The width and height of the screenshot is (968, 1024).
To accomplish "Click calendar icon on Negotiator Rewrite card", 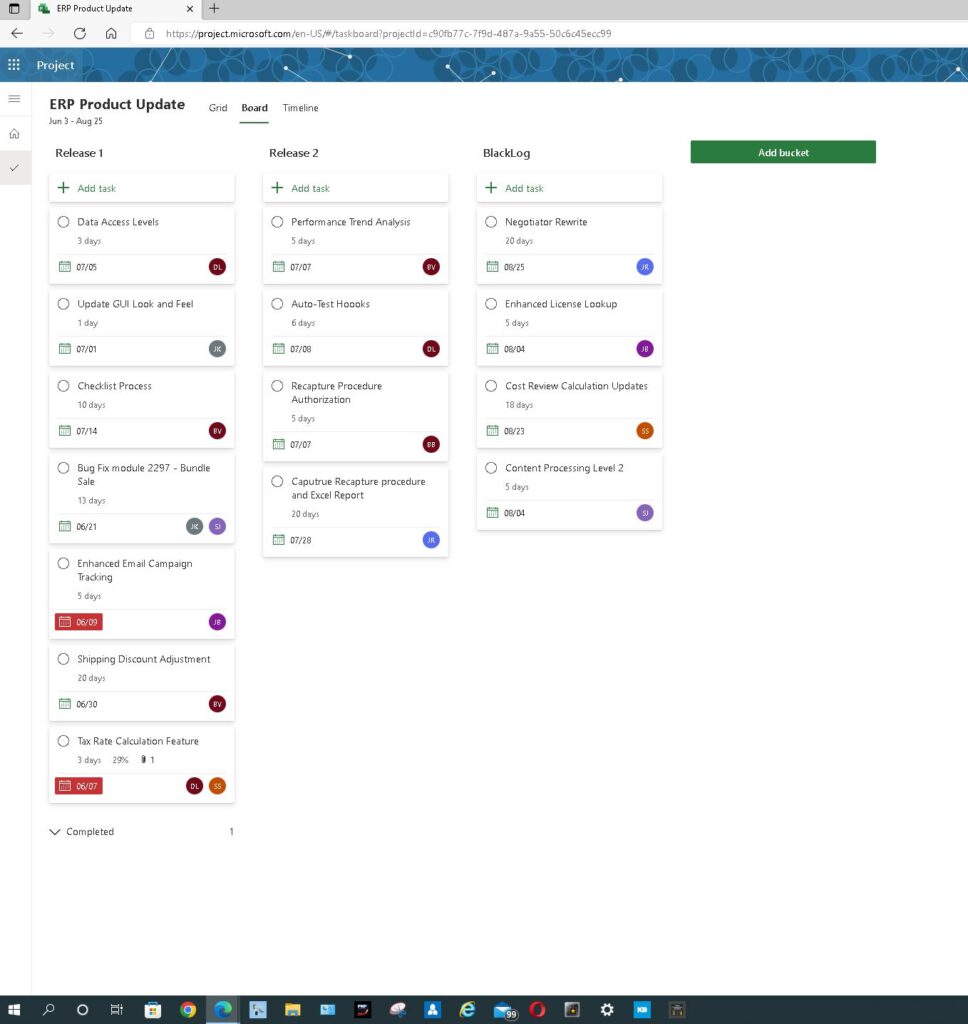I will click(x=492, y=267).
